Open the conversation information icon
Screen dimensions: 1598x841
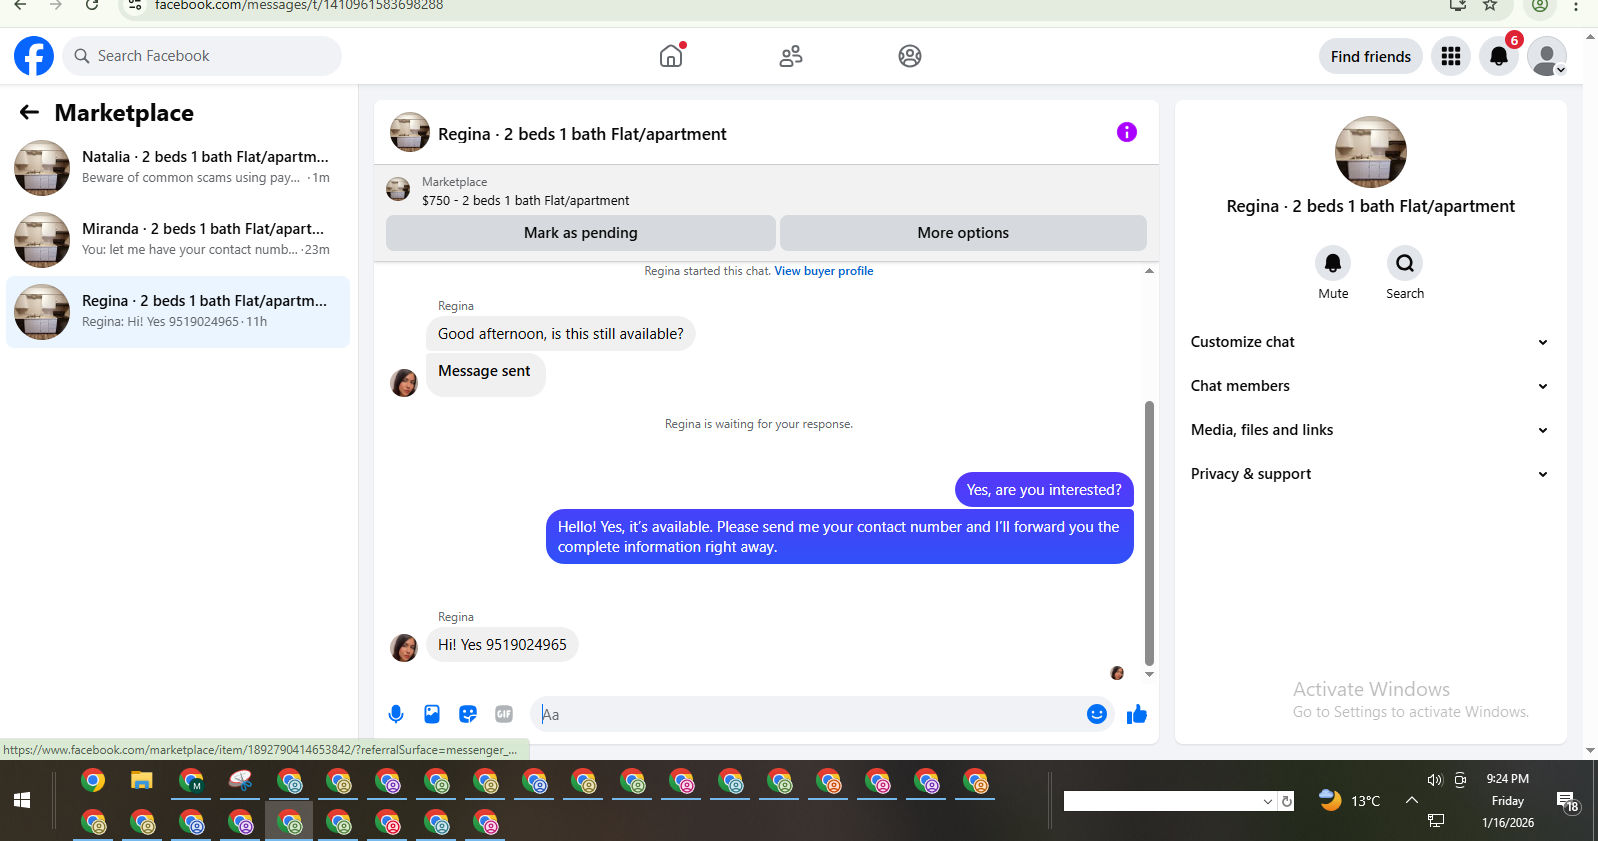click(x=1127, y=132)
